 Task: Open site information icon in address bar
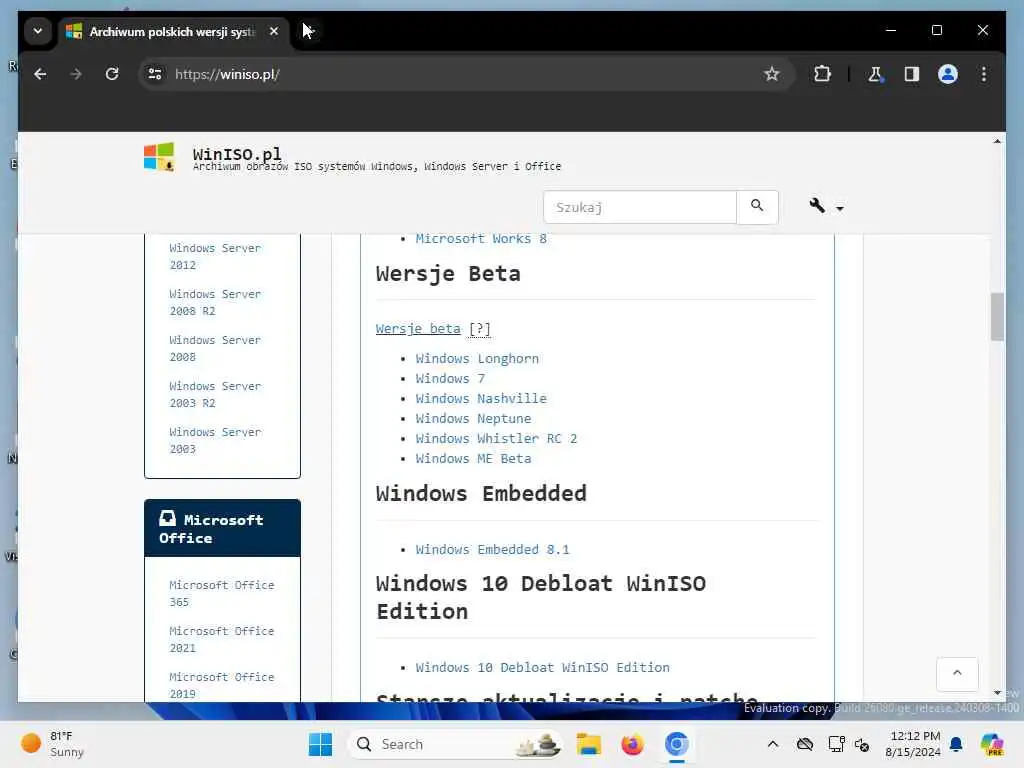pos(155,74)
